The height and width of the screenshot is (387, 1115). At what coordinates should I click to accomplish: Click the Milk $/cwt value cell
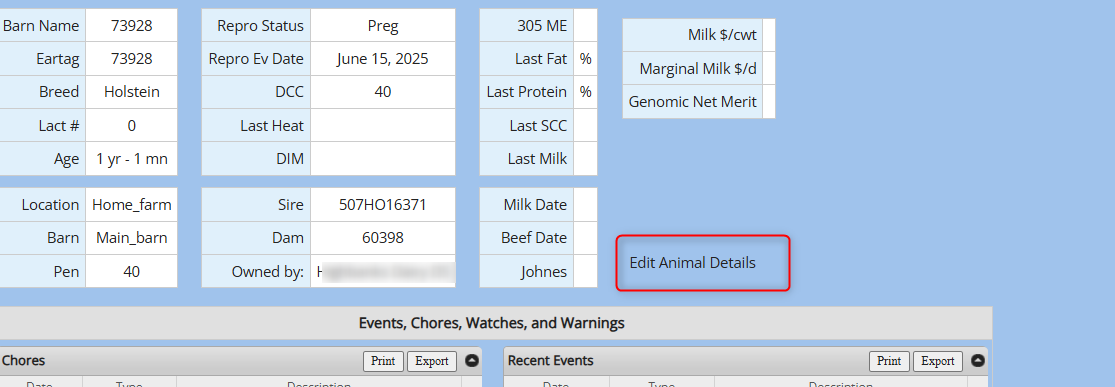(x=769, y=35)
